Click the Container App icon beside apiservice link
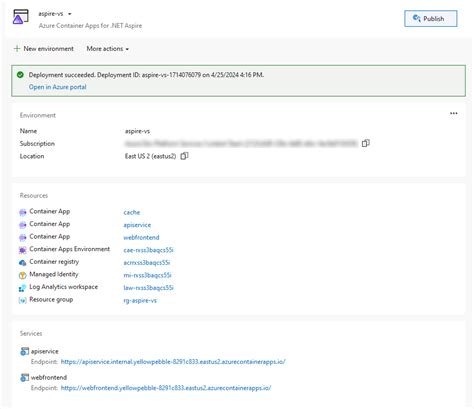This screenshot has height=409, width=474. point(23,225)
